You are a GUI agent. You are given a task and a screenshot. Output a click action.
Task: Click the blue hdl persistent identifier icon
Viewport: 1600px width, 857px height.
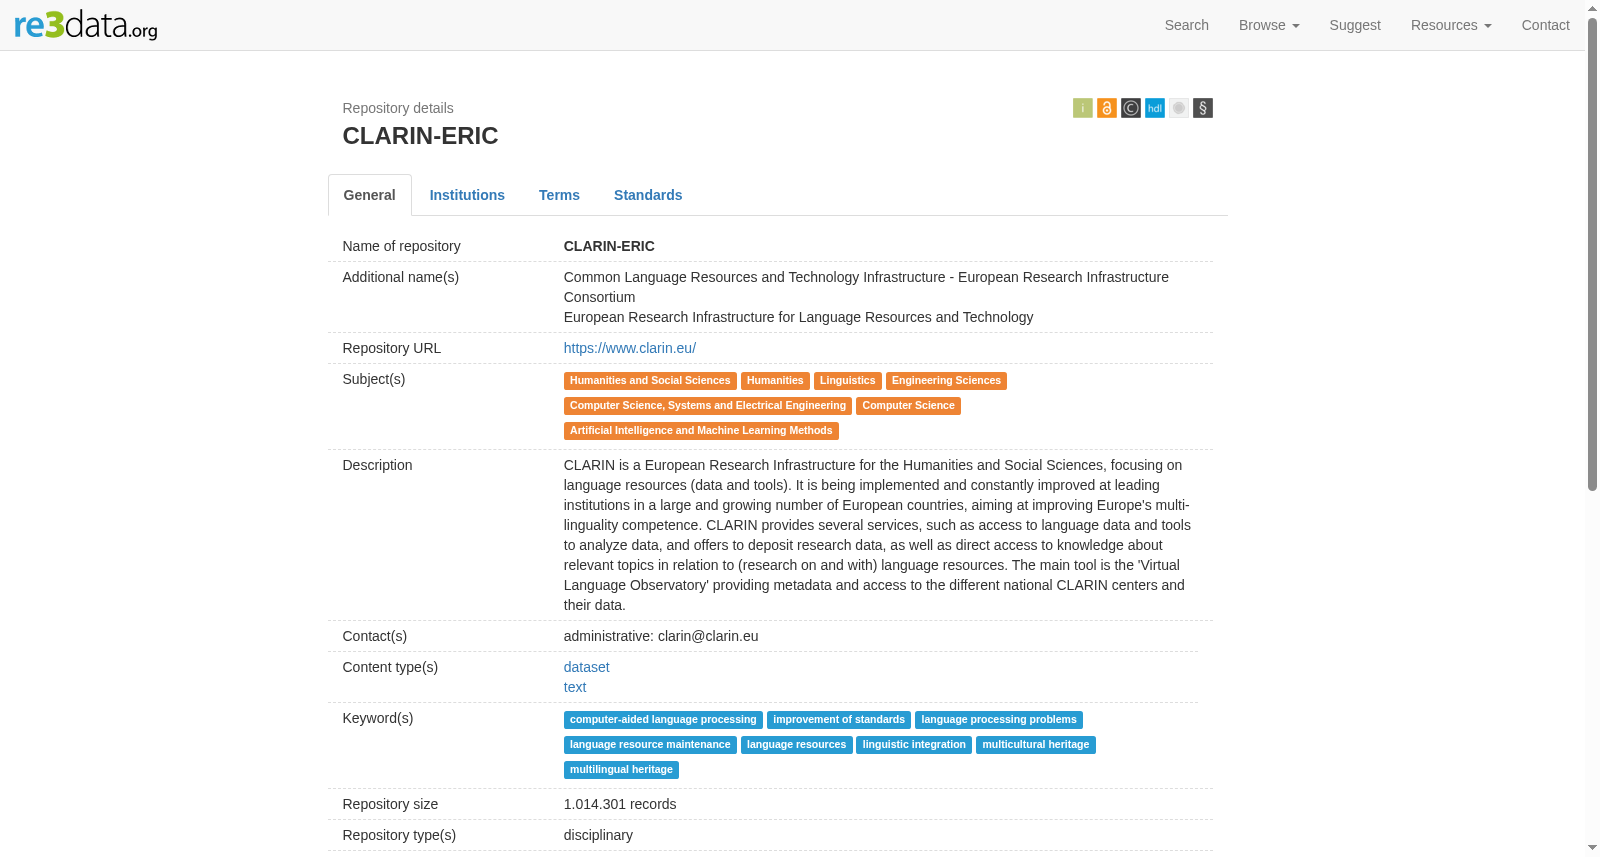tap(1155, 108)
